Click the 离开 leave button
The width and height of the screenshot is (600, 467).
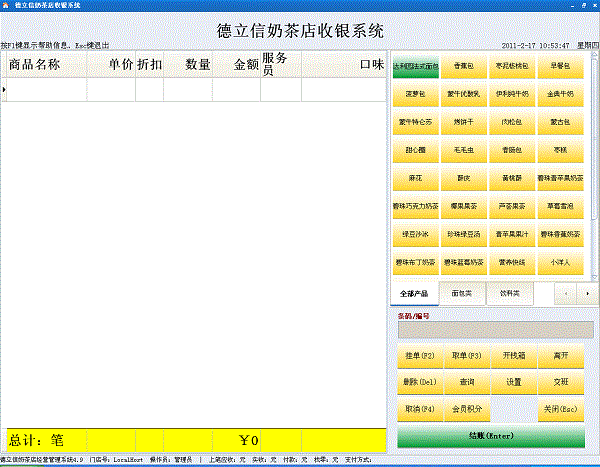point(561,356)
